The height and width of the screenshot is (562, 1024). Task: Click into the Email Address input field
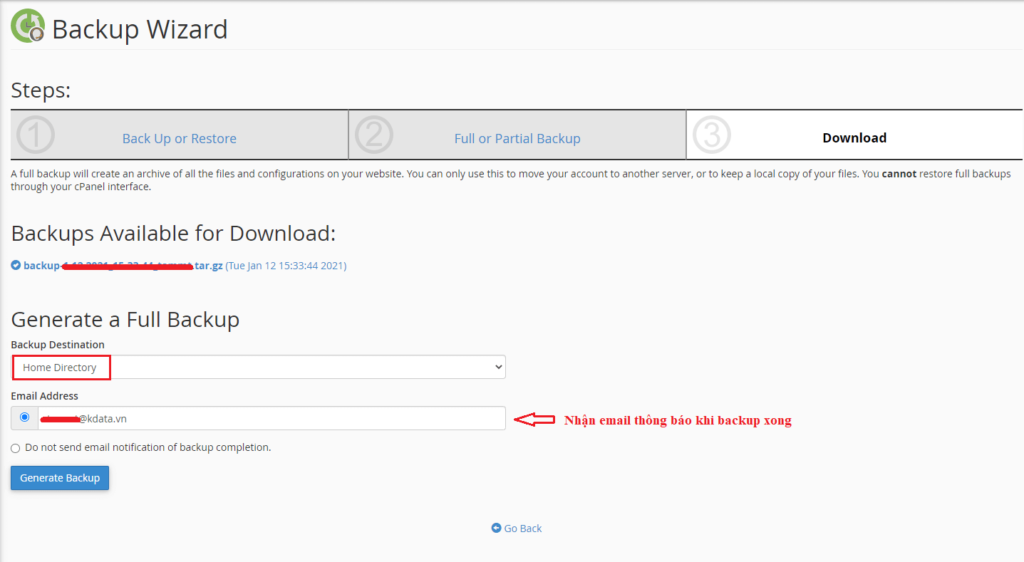[272, 418]
